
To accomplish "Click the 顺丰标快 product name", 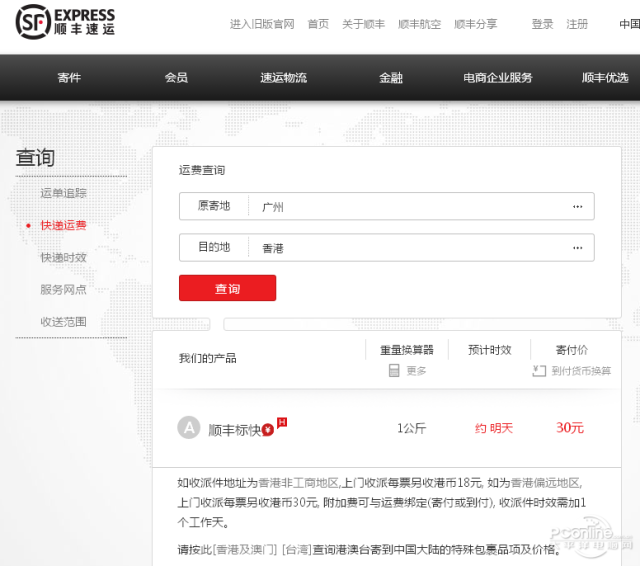I will pos(234,430).
